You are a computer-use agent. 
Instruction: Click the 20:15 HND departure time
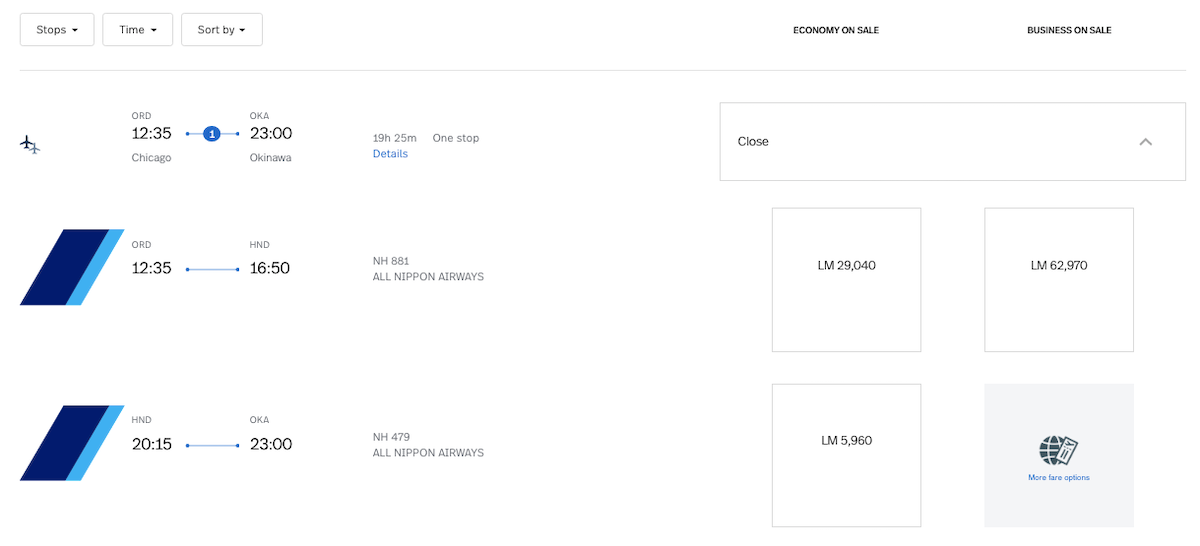click(152, 444)
